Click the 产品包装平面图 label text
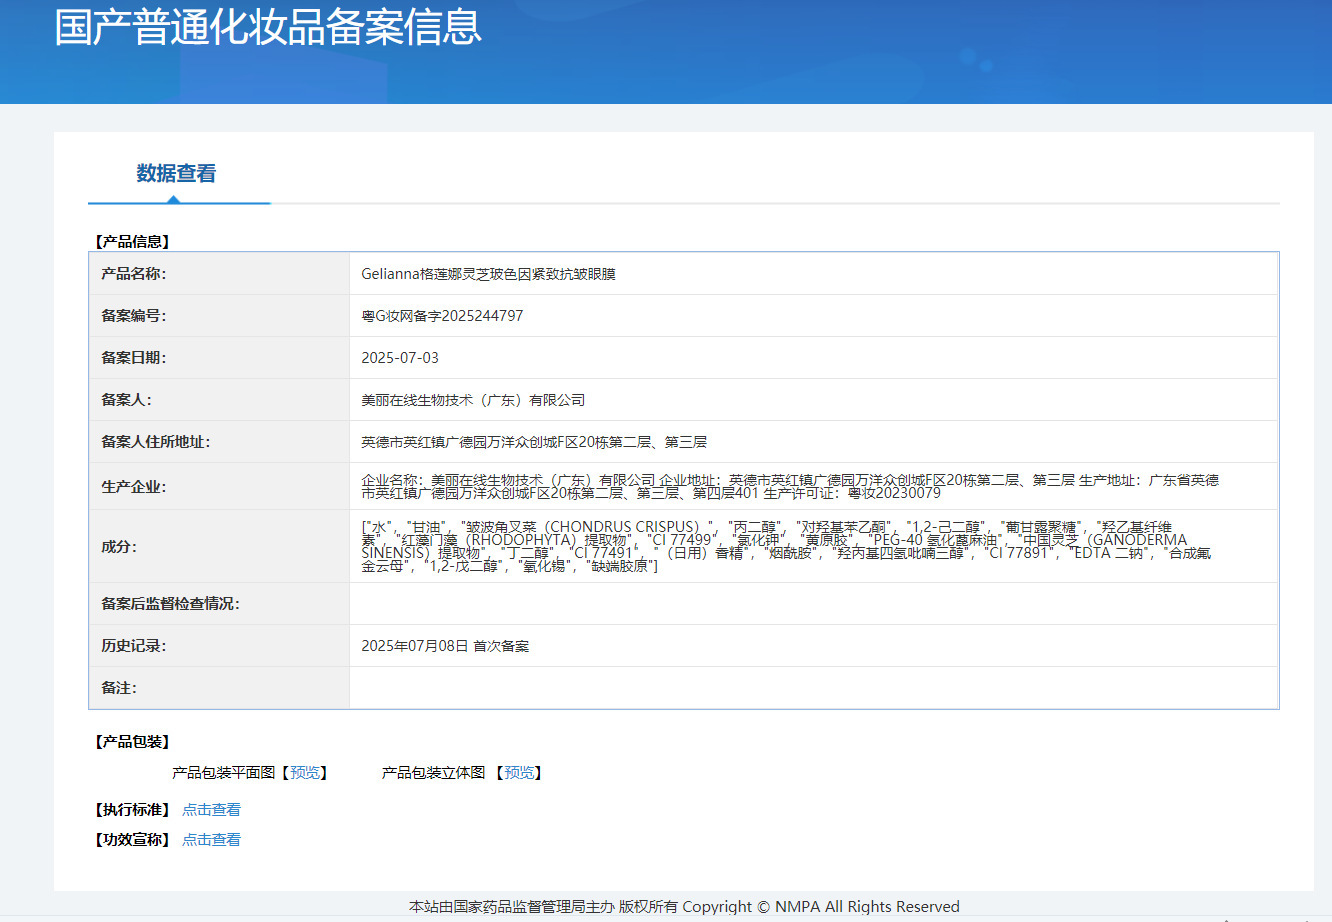 (x=223, y=773)
